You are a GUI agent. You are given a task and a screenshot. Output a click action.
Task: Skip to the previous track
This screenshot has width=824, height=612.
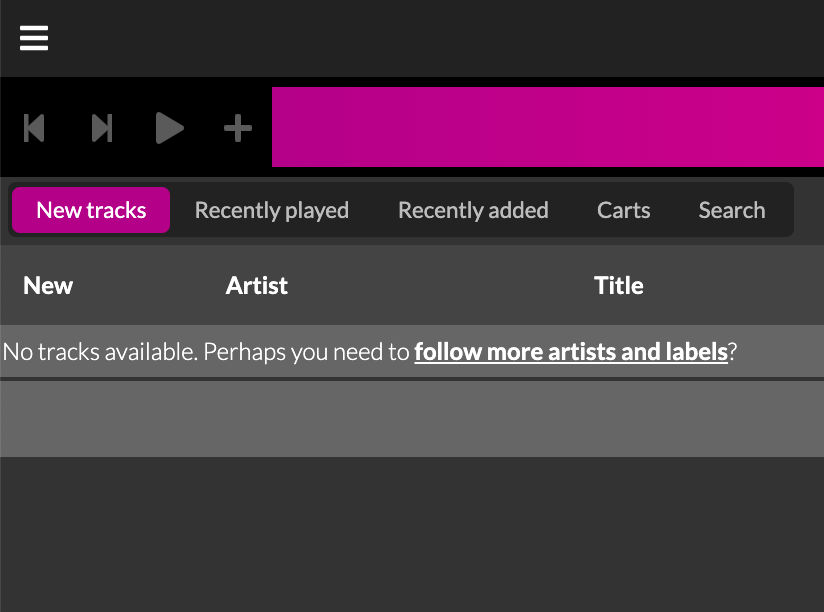pos(34,128)
